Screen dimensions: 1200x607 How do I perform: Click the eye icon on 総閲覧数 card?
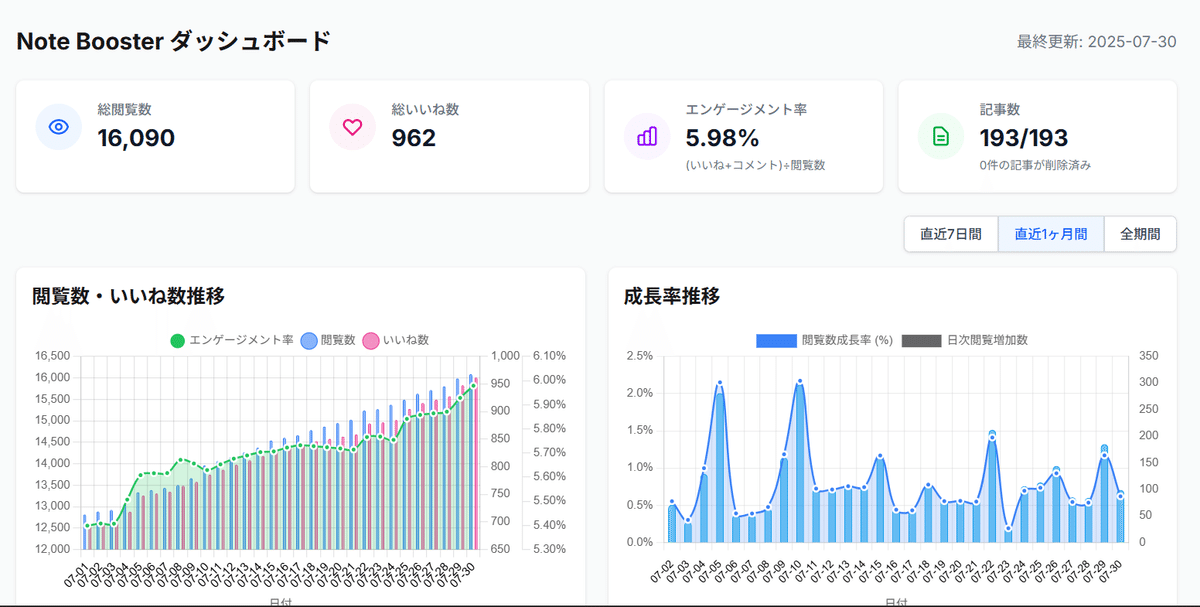(x=58, y=127)
